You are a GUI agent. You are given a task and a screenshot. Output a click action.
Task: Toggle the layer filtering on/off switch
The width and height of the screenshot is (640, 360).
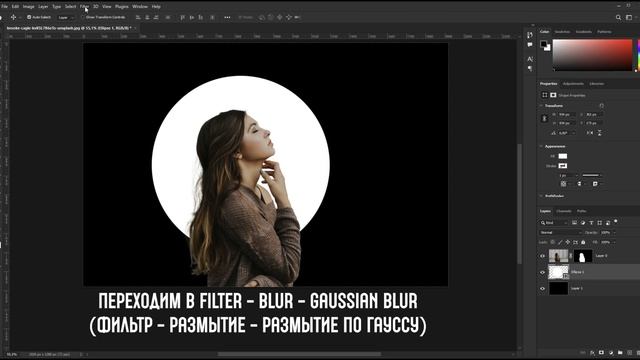tap(616, 221)
